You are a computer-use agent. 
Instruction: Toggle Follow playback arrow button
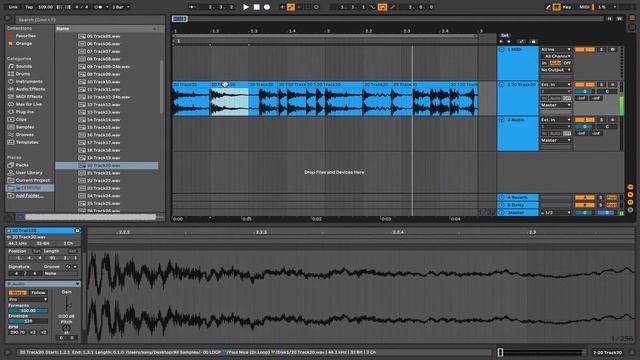193,7
